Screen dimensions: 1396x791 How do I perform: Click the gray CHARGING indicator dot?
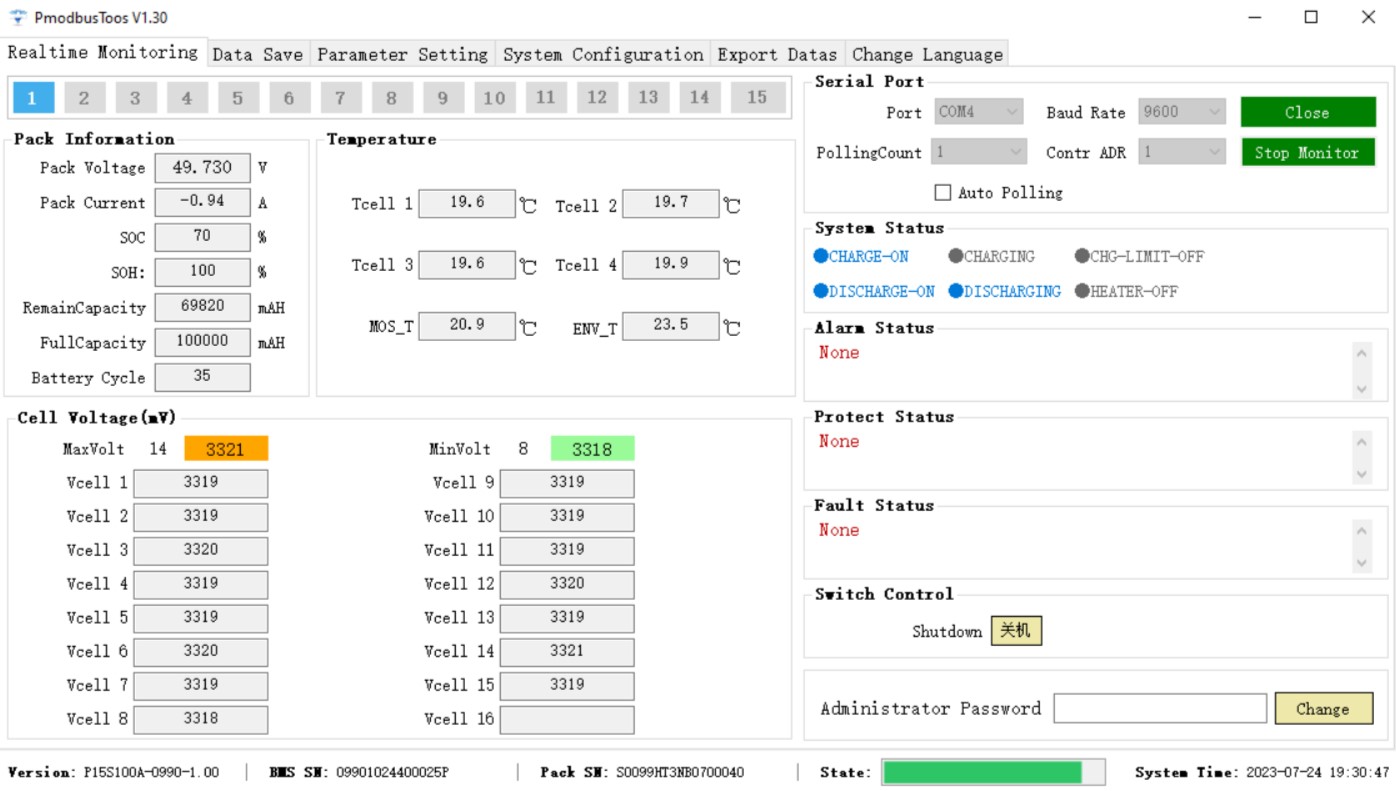[x=956, y=257]
